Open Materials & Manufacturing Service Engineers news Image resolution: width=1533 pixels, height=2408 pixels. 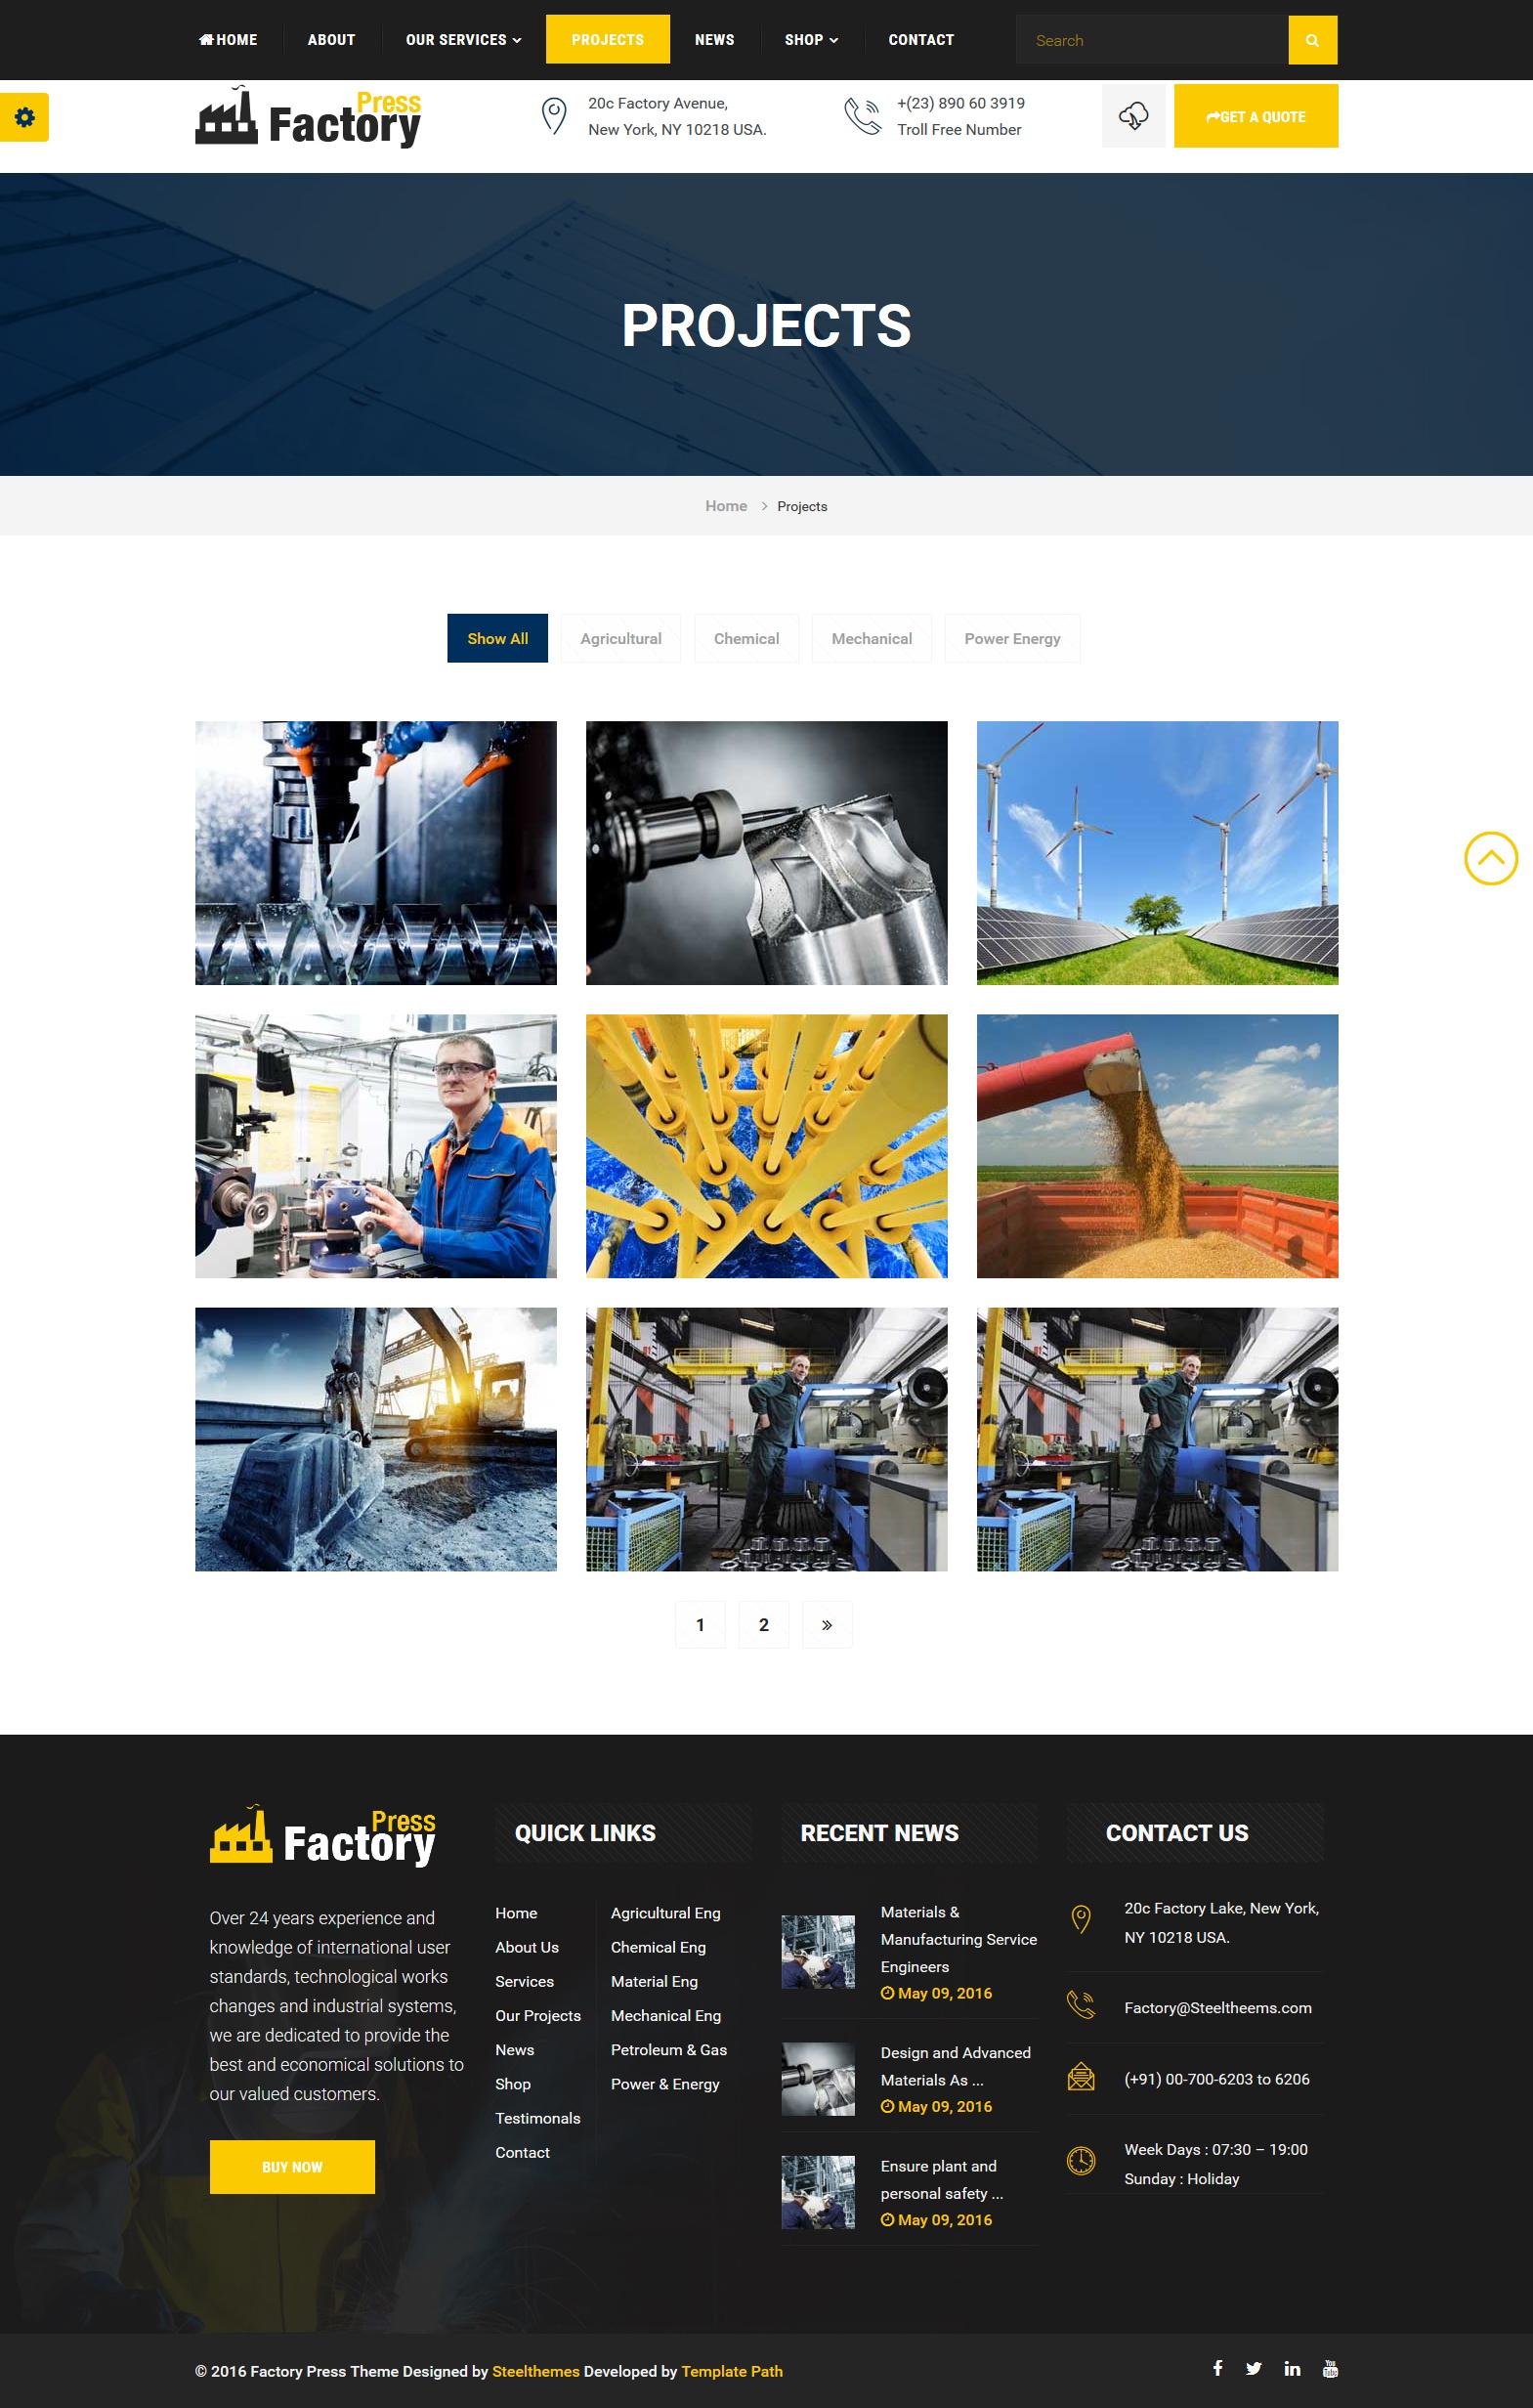click(958, 1939)
